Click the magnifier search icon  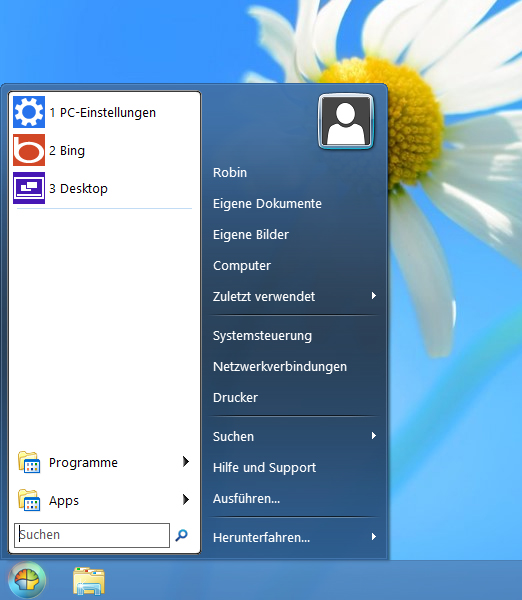pos(181,535)
